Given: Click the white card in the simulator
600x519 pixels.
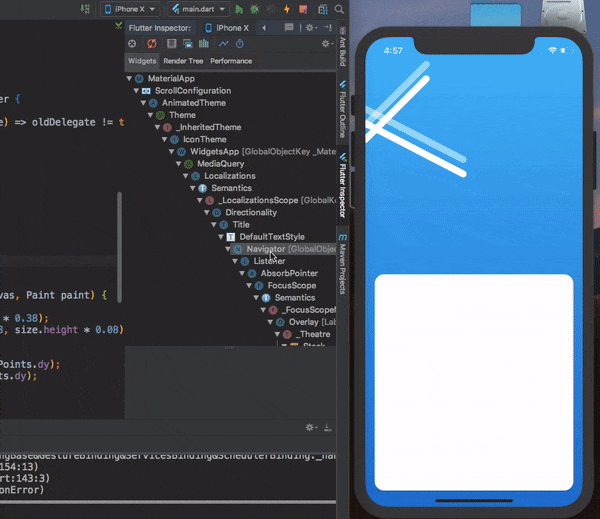Looking at the screenshot, I should coord(473,380).
